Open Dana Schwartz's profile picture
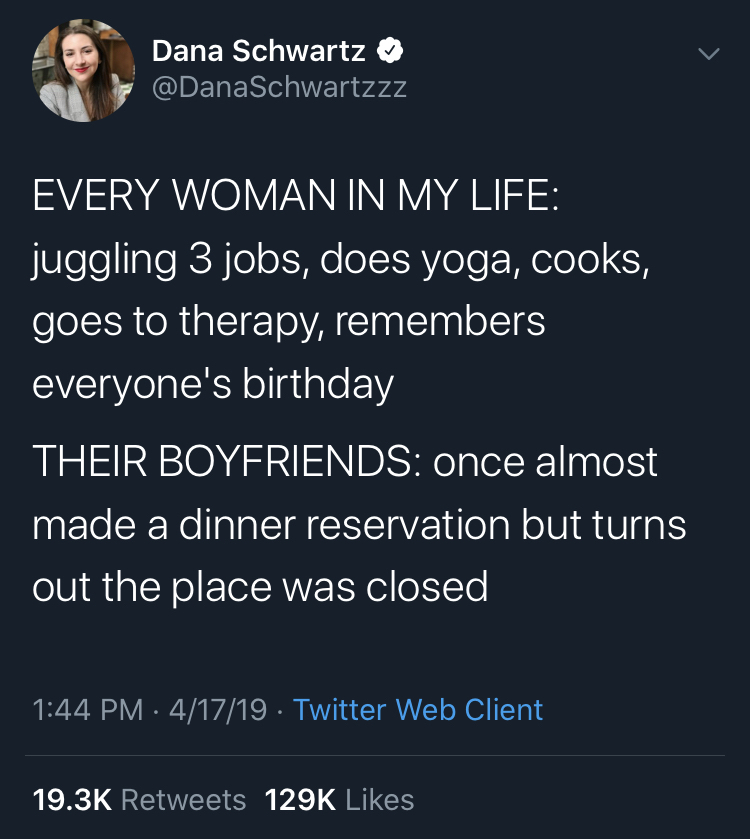Viewport: 750px width, 839px height. (x=84, y=69)
